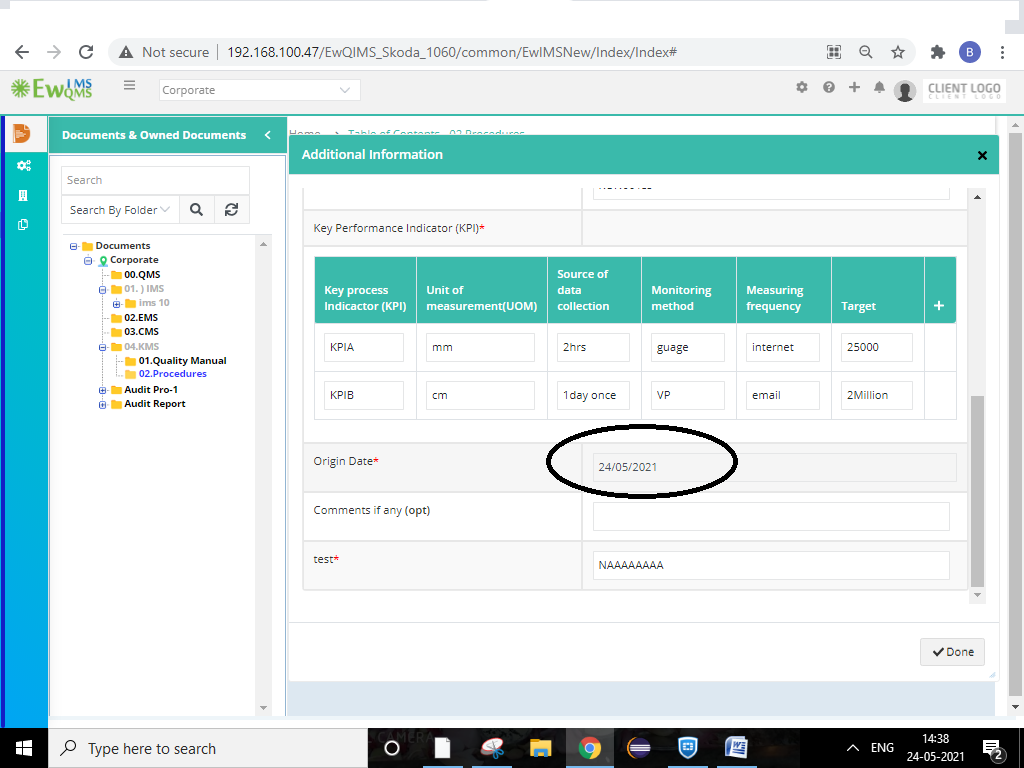
Task: Click into the documents Search field
Action: [155, 180]
